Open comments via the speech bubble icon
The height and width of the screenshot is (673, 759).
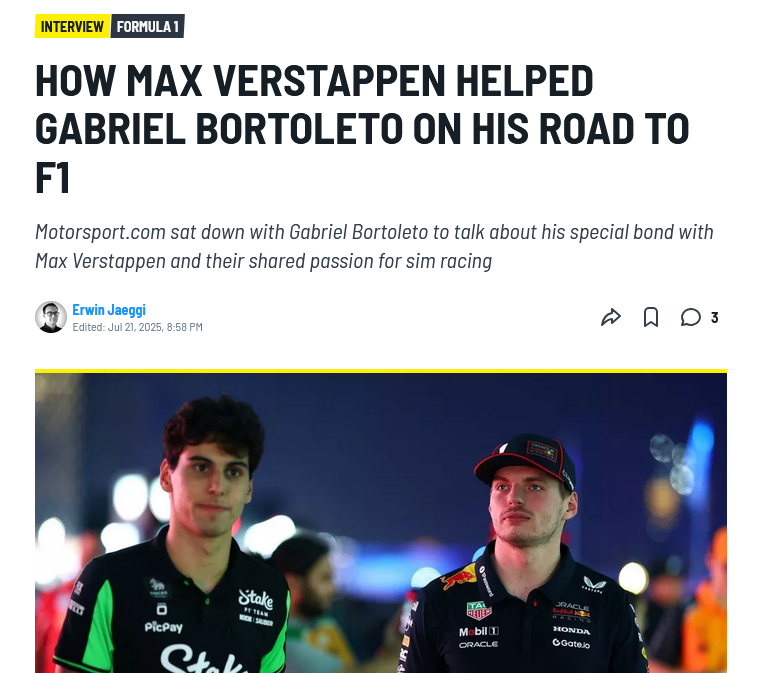(690, 318)
